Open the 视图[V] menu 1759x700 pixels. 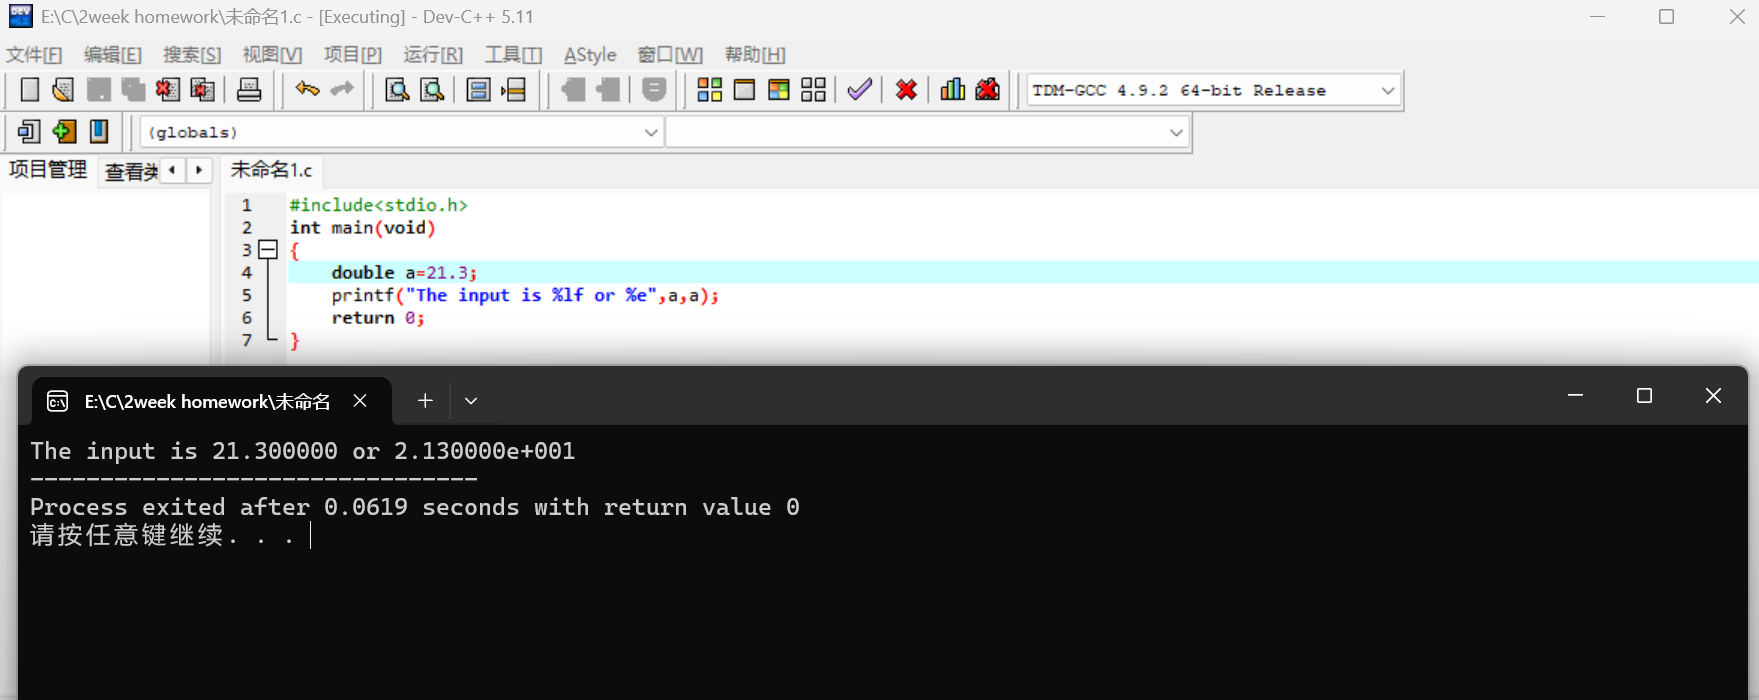point(272,55)
